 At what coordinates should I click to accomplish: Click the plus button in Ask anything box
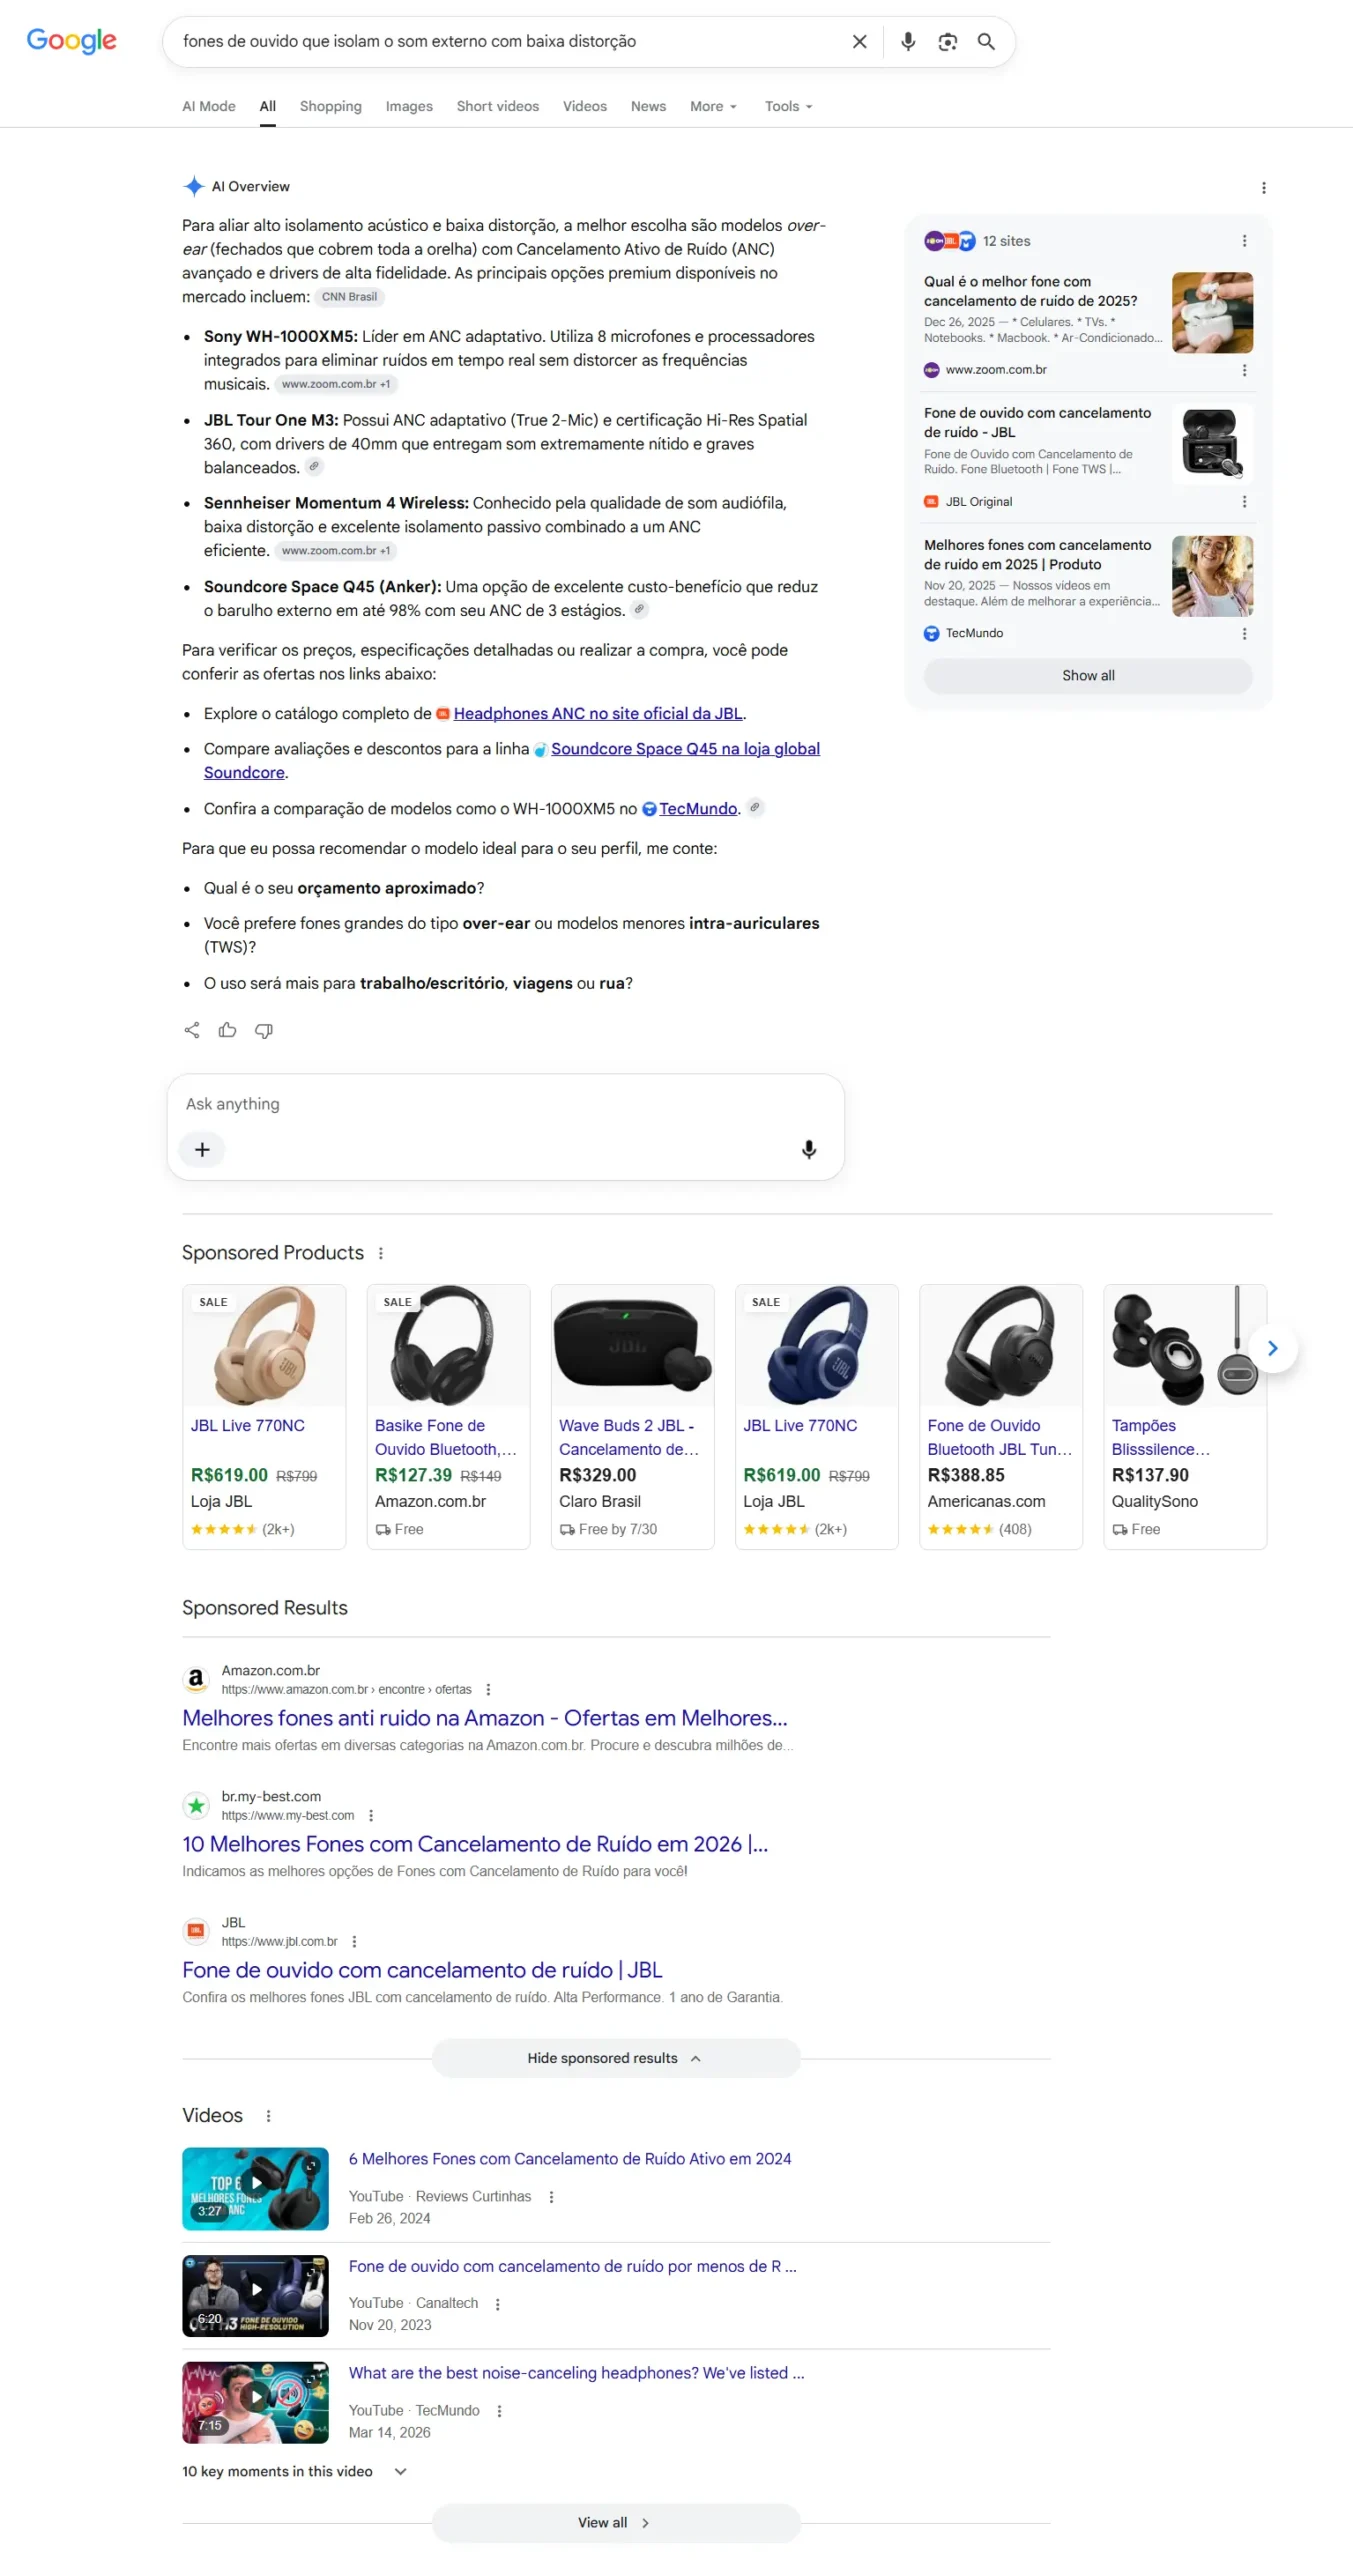(x=202, y=1150)
